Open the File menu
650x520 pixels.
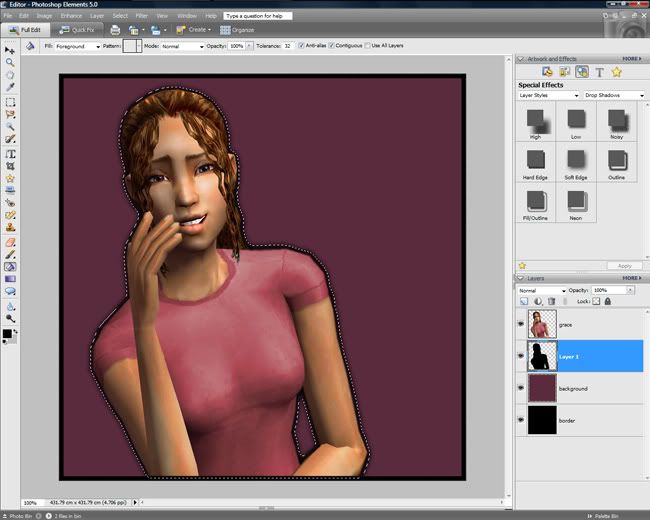[x=7, y=16]
